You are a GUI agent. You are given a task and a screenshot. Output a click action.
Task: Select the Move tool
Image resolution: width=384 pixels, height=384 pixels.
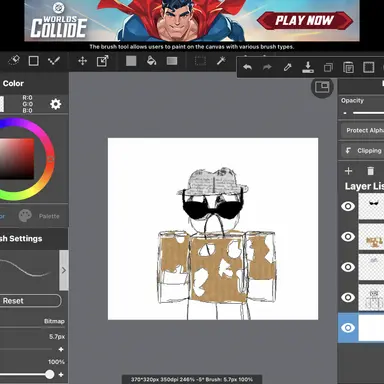coord(82,61)
